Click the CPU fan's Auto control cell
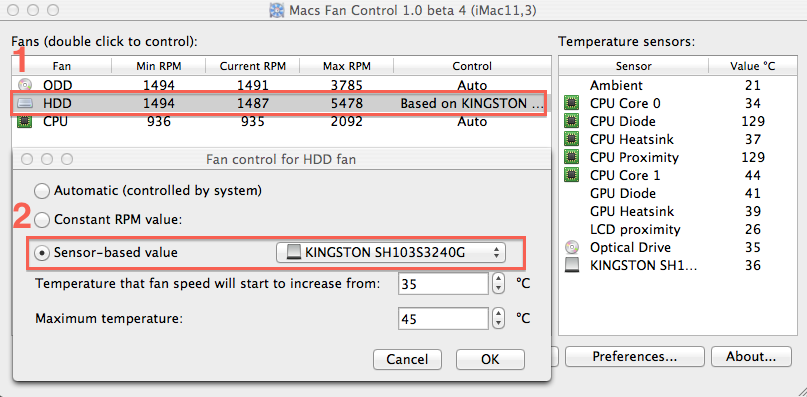807x397 pixels. pyautogui.click(x=472, y=122)
